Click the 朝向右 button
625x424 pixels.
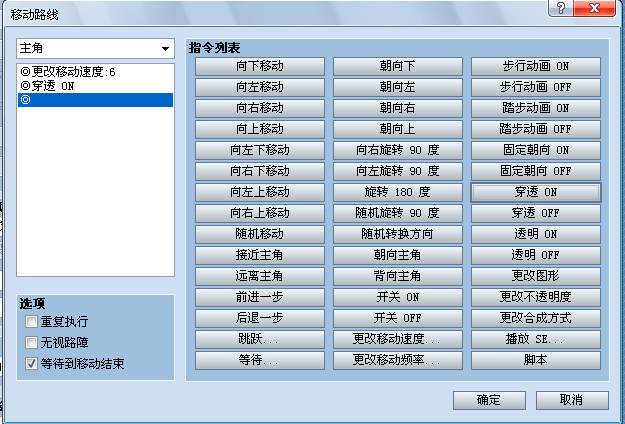click(x=398, y=108)
